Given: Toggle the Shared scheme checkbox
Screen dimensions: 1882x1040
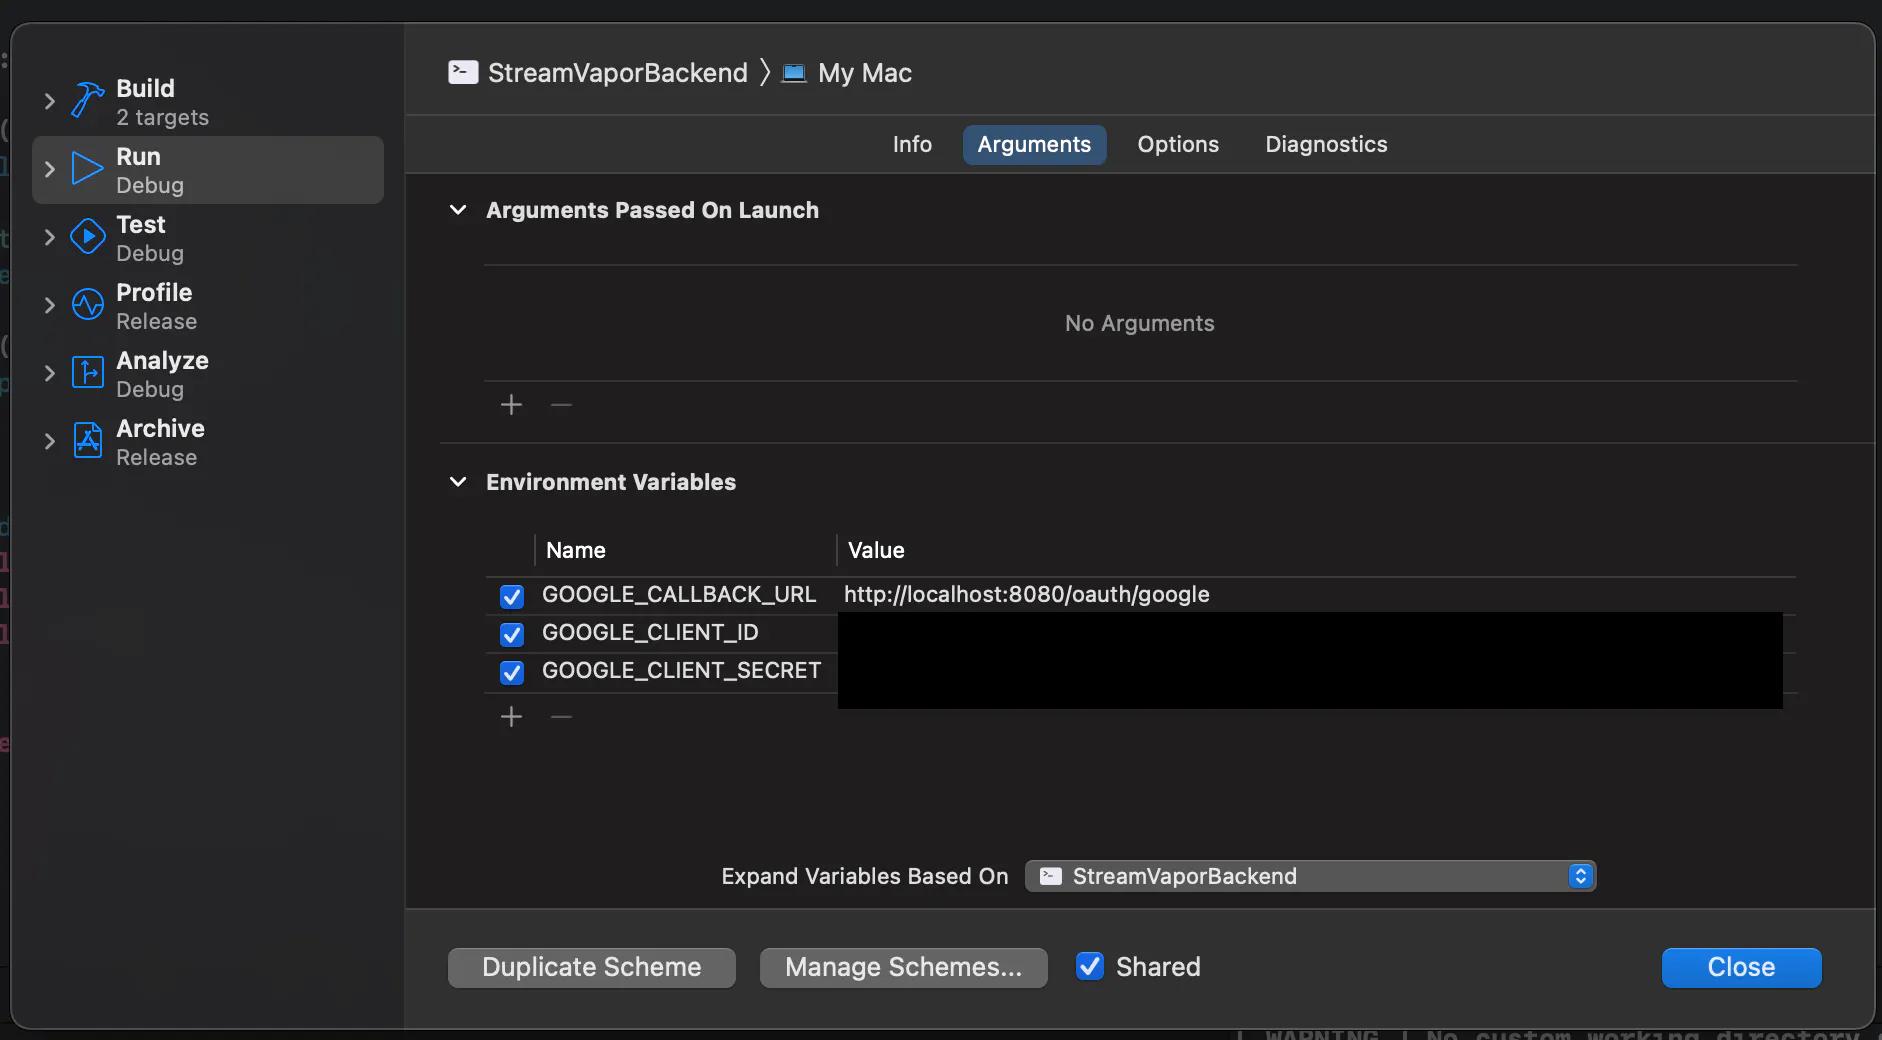Looking at the screenshot, I should click(x=1090, y=966).
